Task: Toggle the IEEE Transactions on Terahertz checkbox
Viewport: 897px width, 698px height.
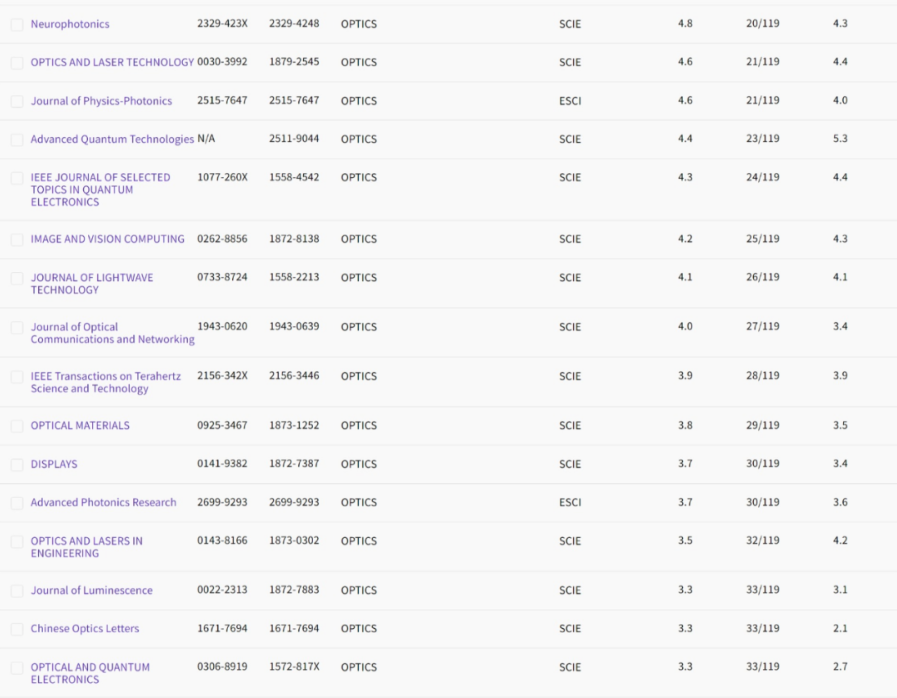Action: 17,376
